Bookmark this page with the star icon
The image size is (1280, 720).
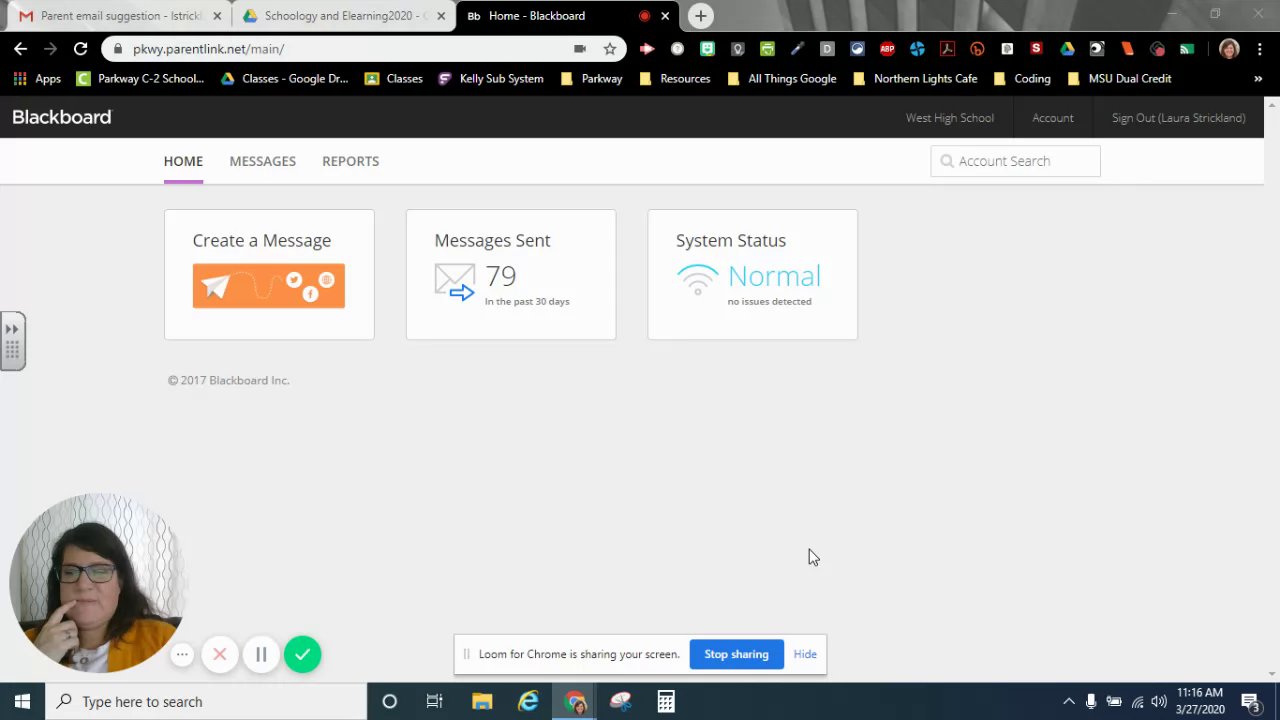pyautogui.click(x=610, y=48)
